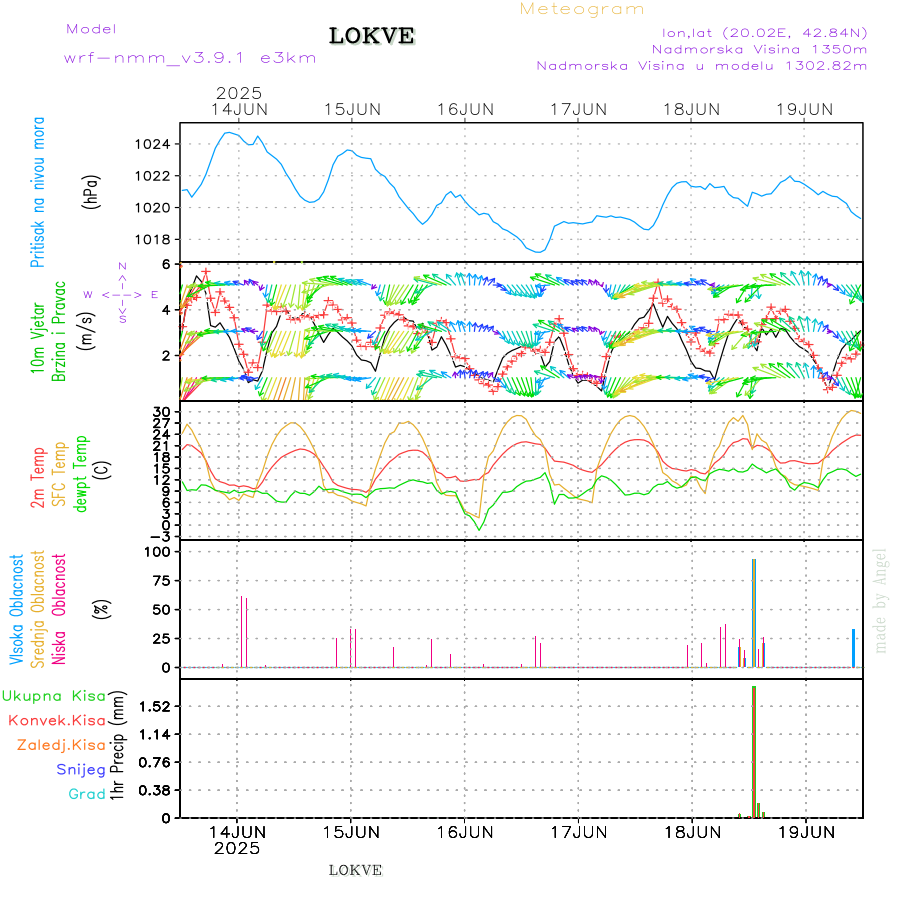The height and width of the screenshot is (900, 900).
Task: Click the Meteogram heading text
Action: pos(582,9)
